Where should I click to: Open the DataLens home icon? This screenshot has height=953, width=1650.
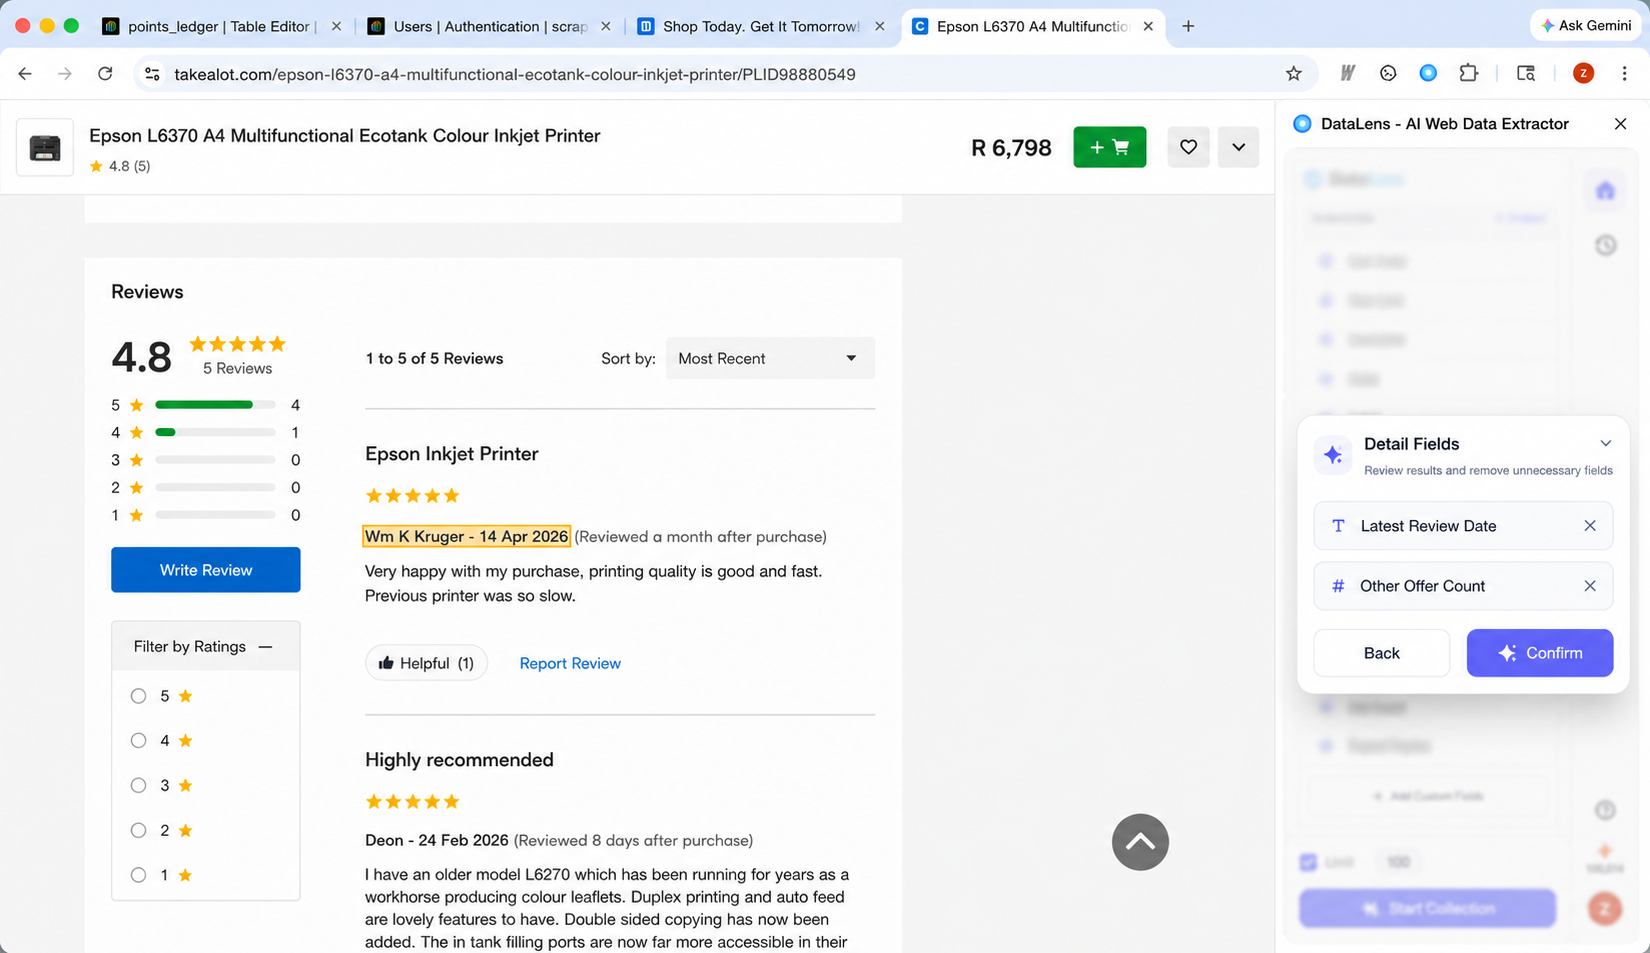1605,191
